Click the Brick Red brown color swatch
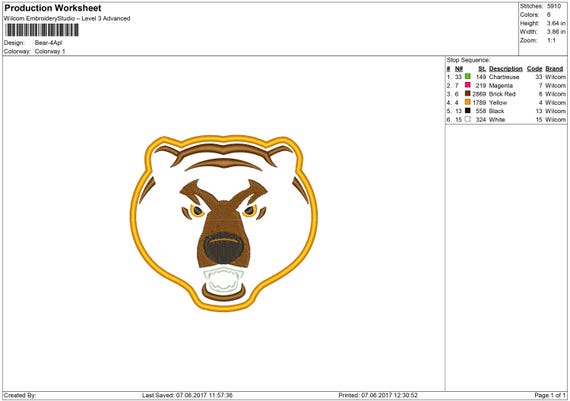Image resolution: width=570 pixels, height=401 pixels. tap(467, 93)
